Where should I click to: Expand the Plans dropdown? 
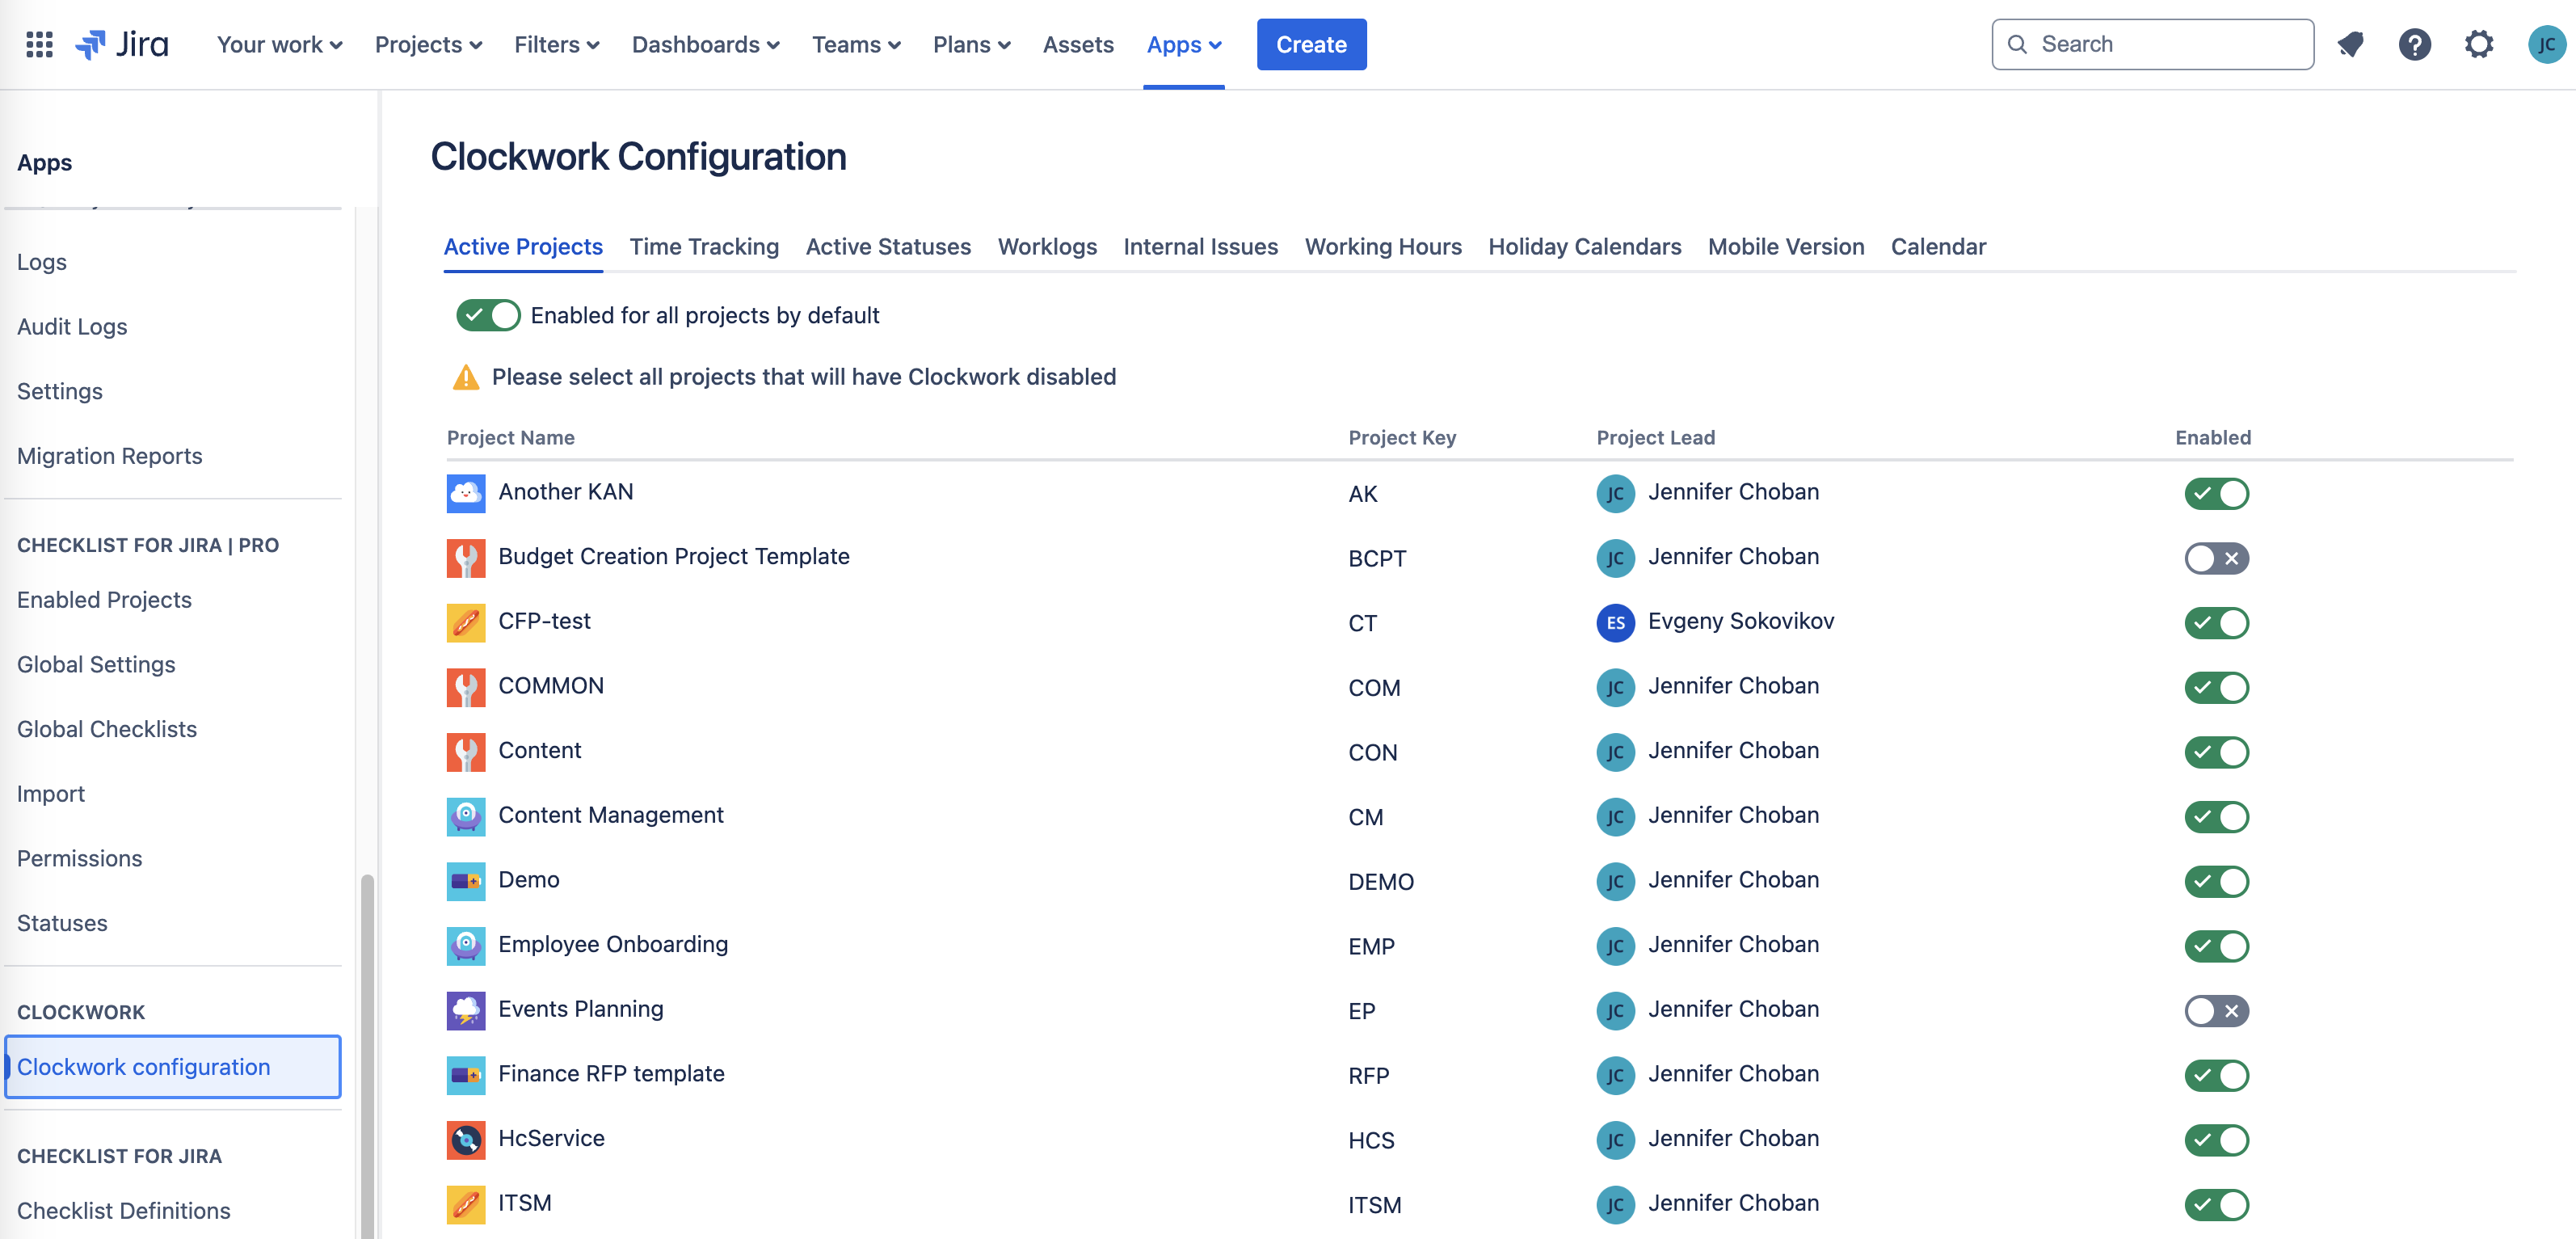971,44
